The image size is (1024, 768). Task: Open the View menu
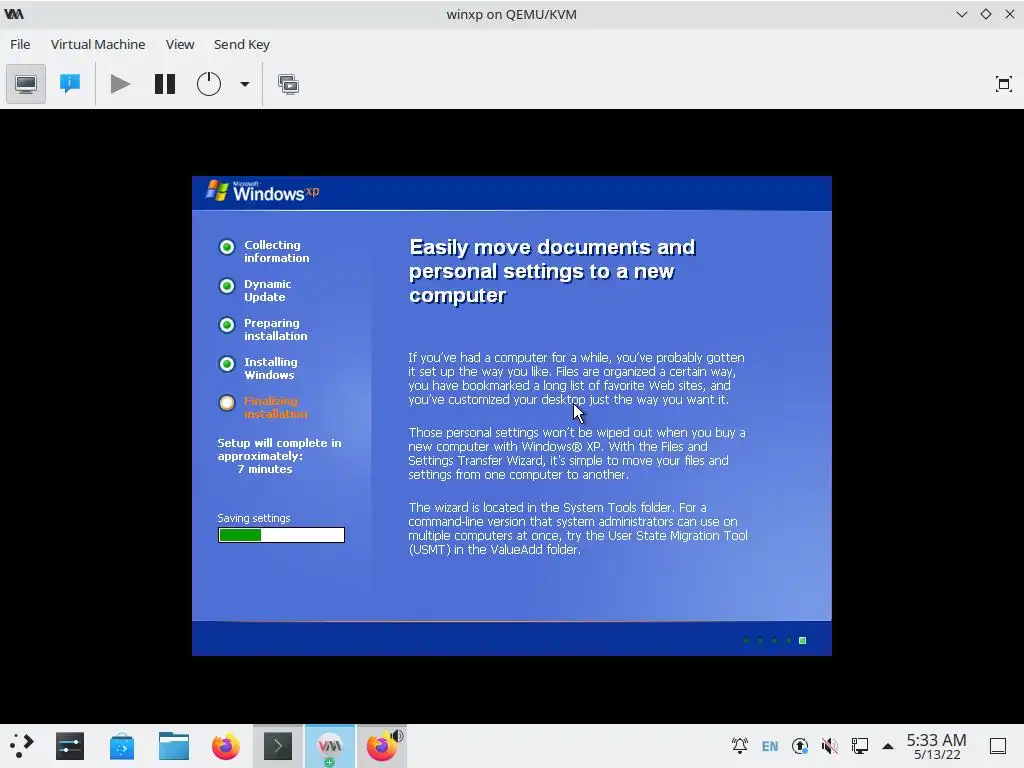coord(180,44)
